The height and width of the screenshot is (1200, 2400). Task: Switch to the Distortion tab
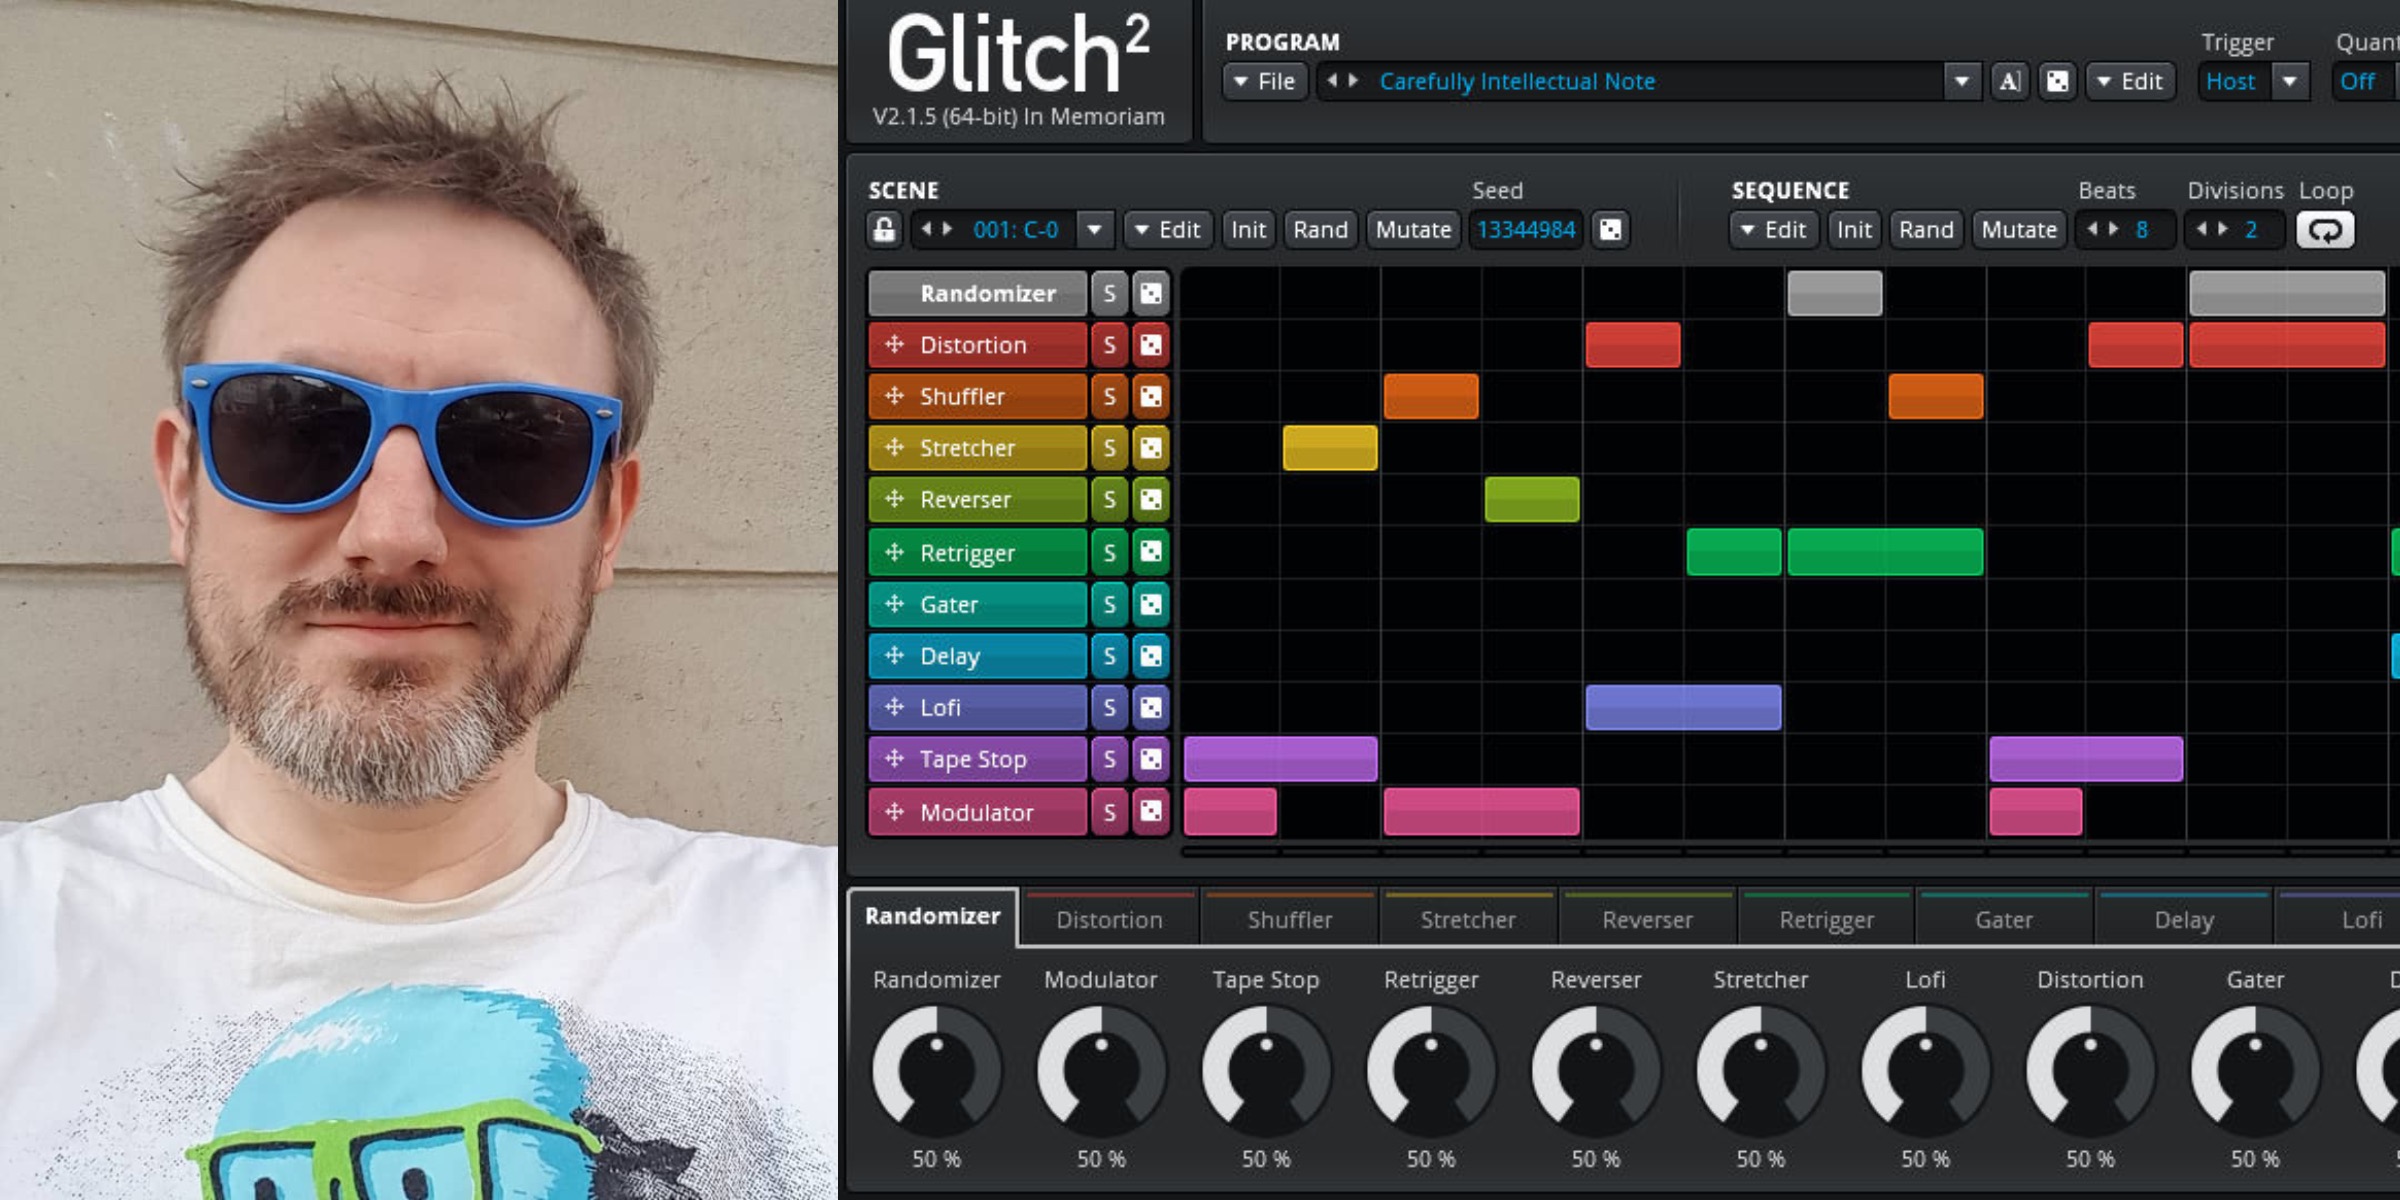tap(1109, 919)
